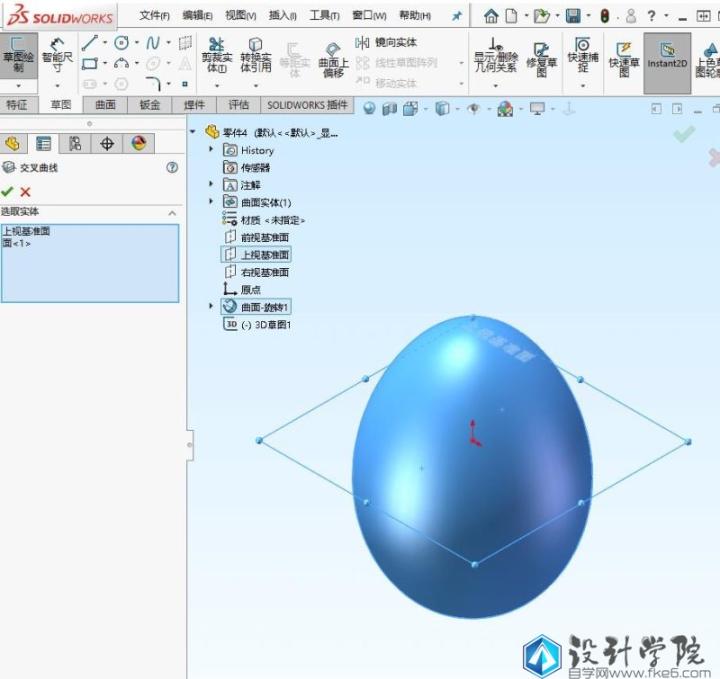Click Convert Entities (转换实体引用)
720x679 pixels.
point(256,56)
